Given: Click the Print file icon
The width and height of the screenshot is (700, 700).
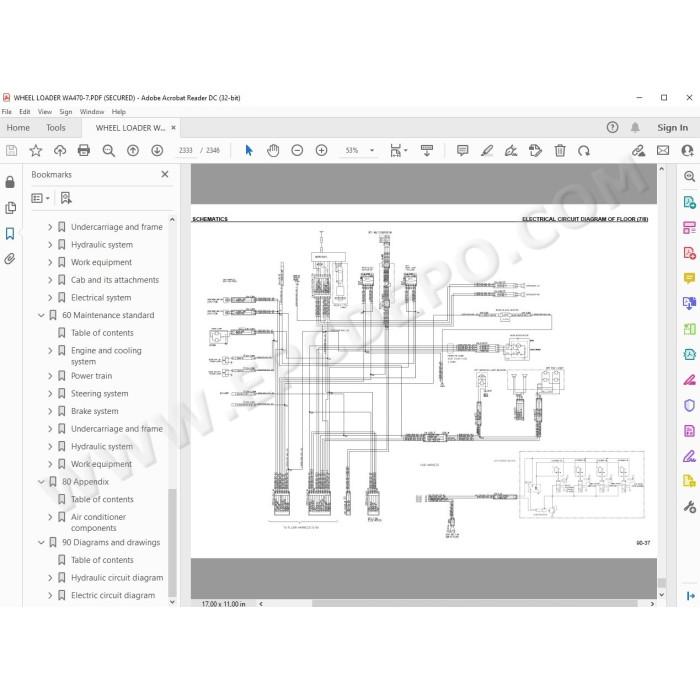Looking at the screenshot, I should click(x=84, y=150).
